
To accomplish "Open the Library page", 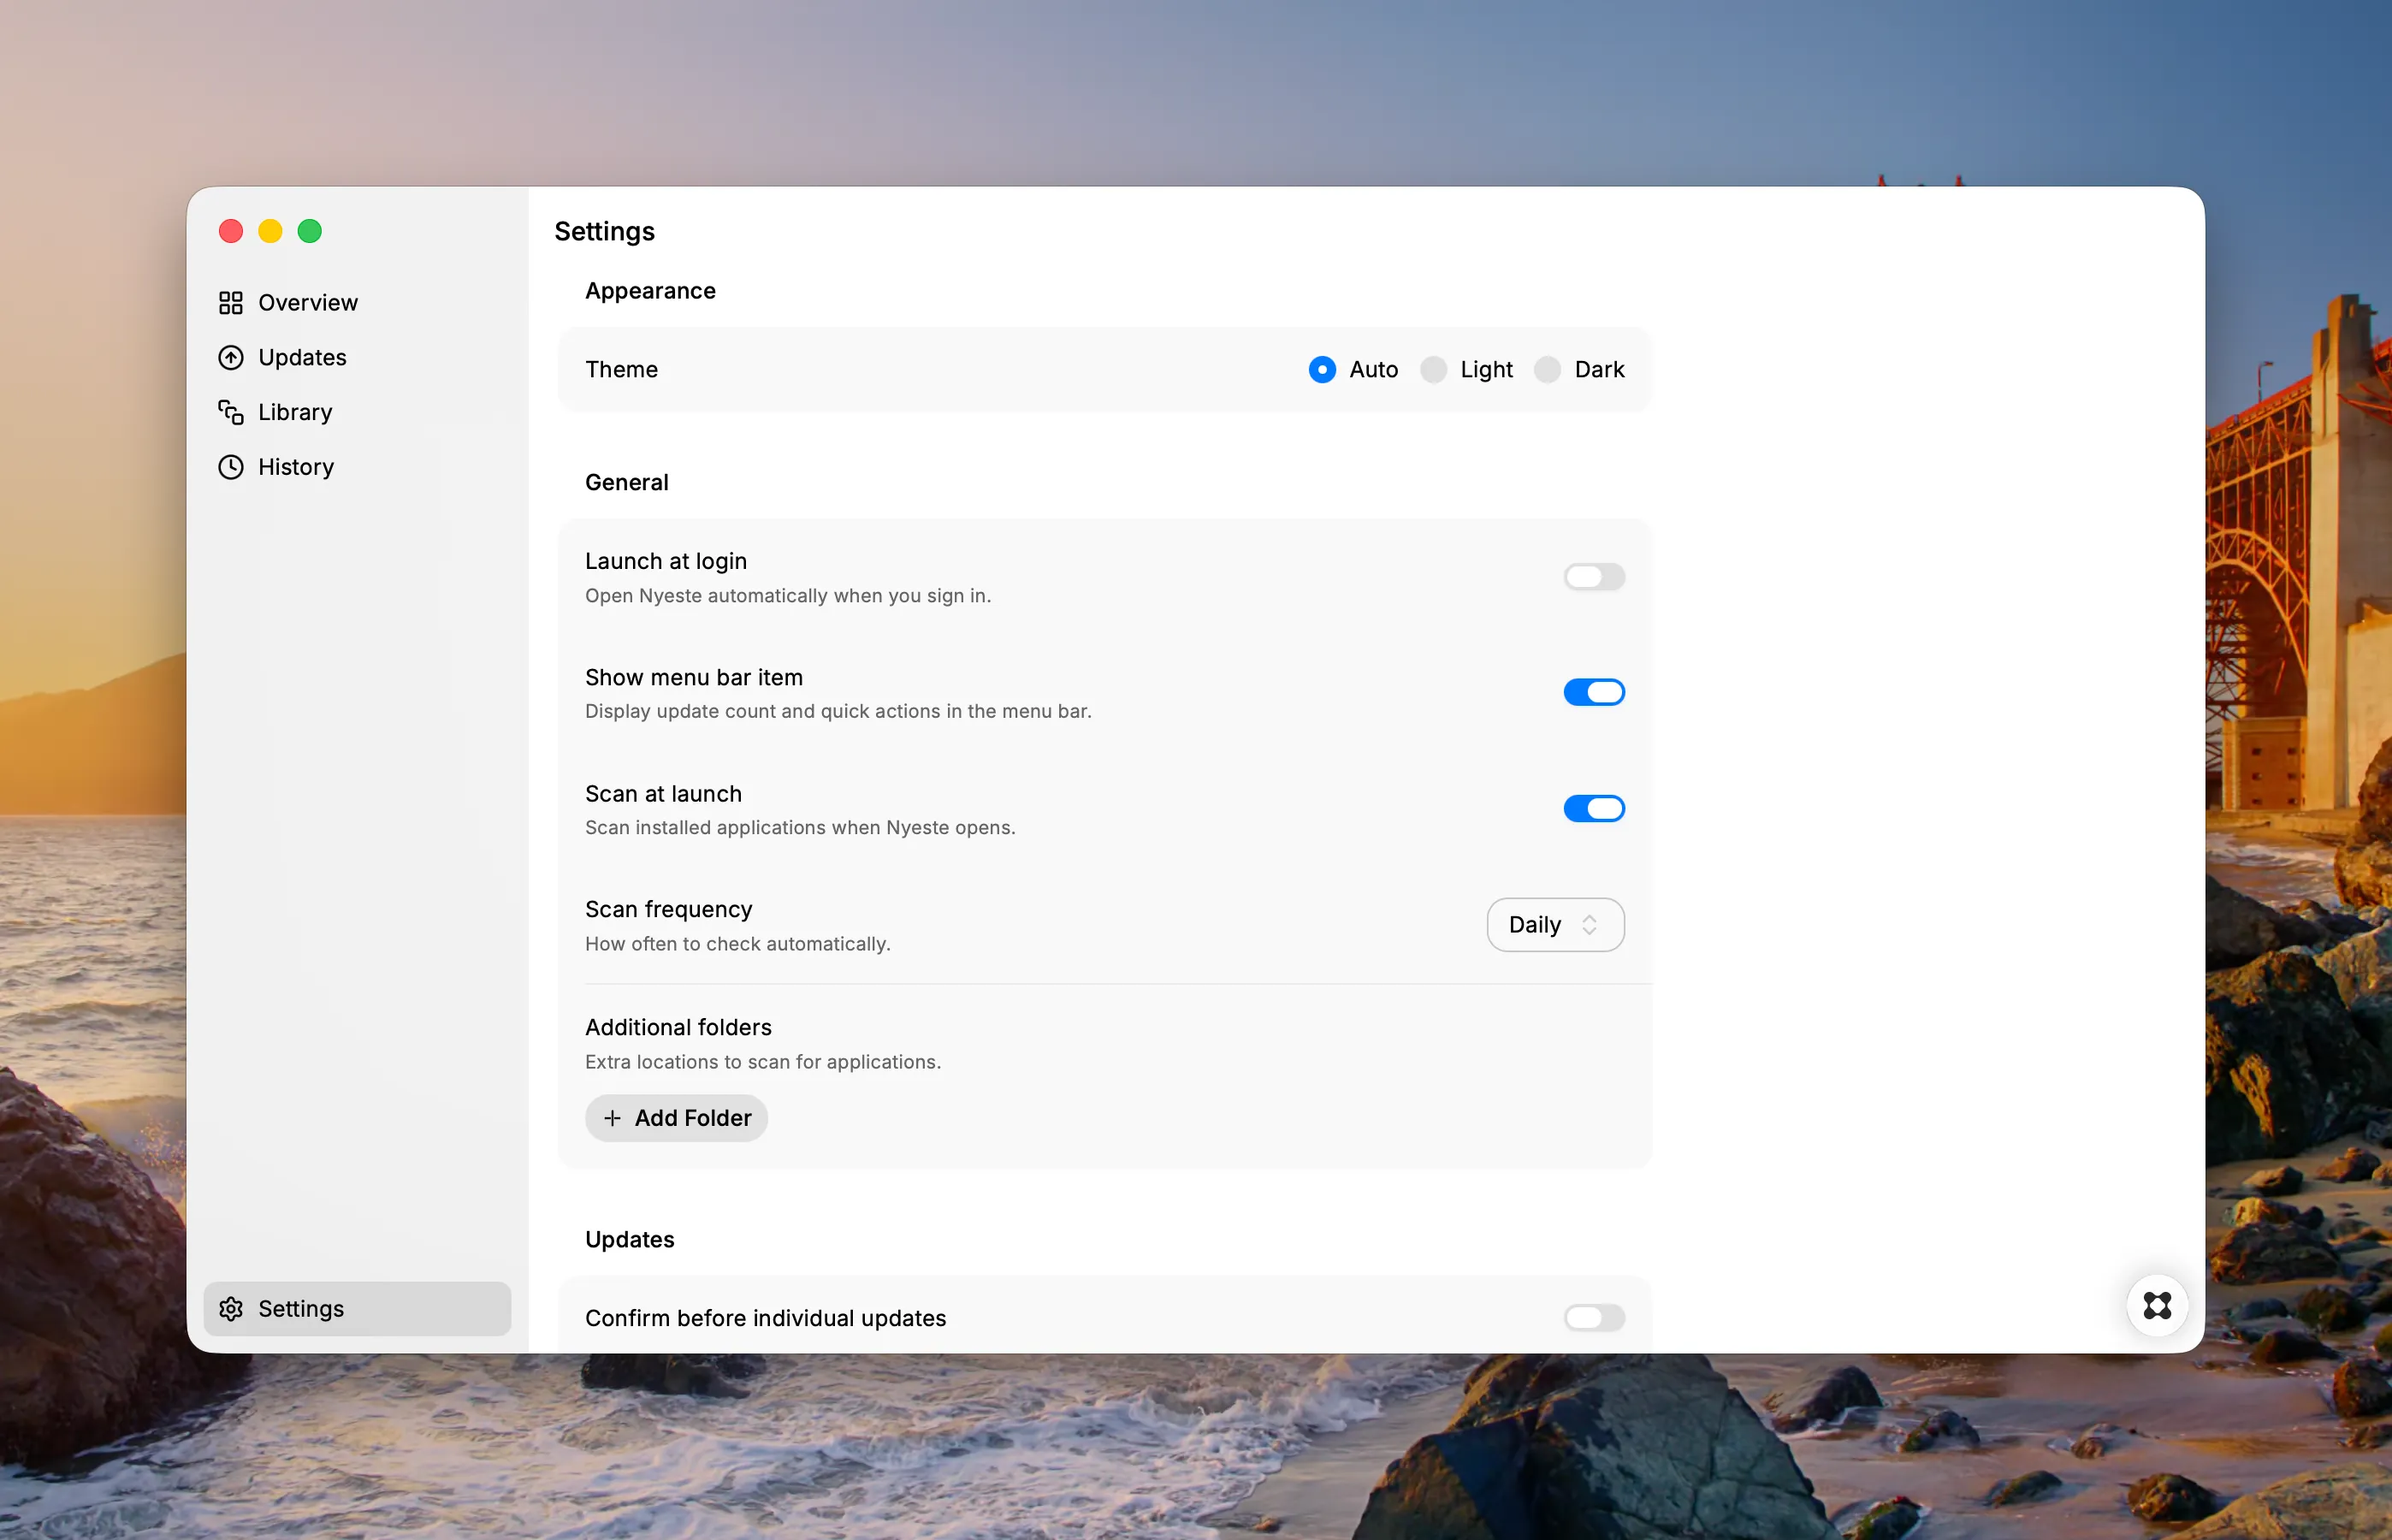I will pyautogui.click(x=357, y=412).
